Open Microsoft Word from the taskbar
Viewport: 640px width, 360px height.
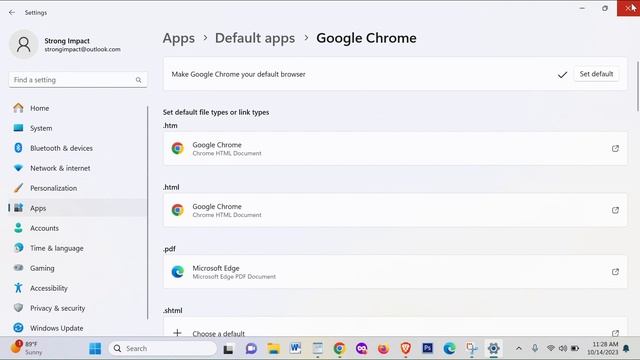pos(296,348)
